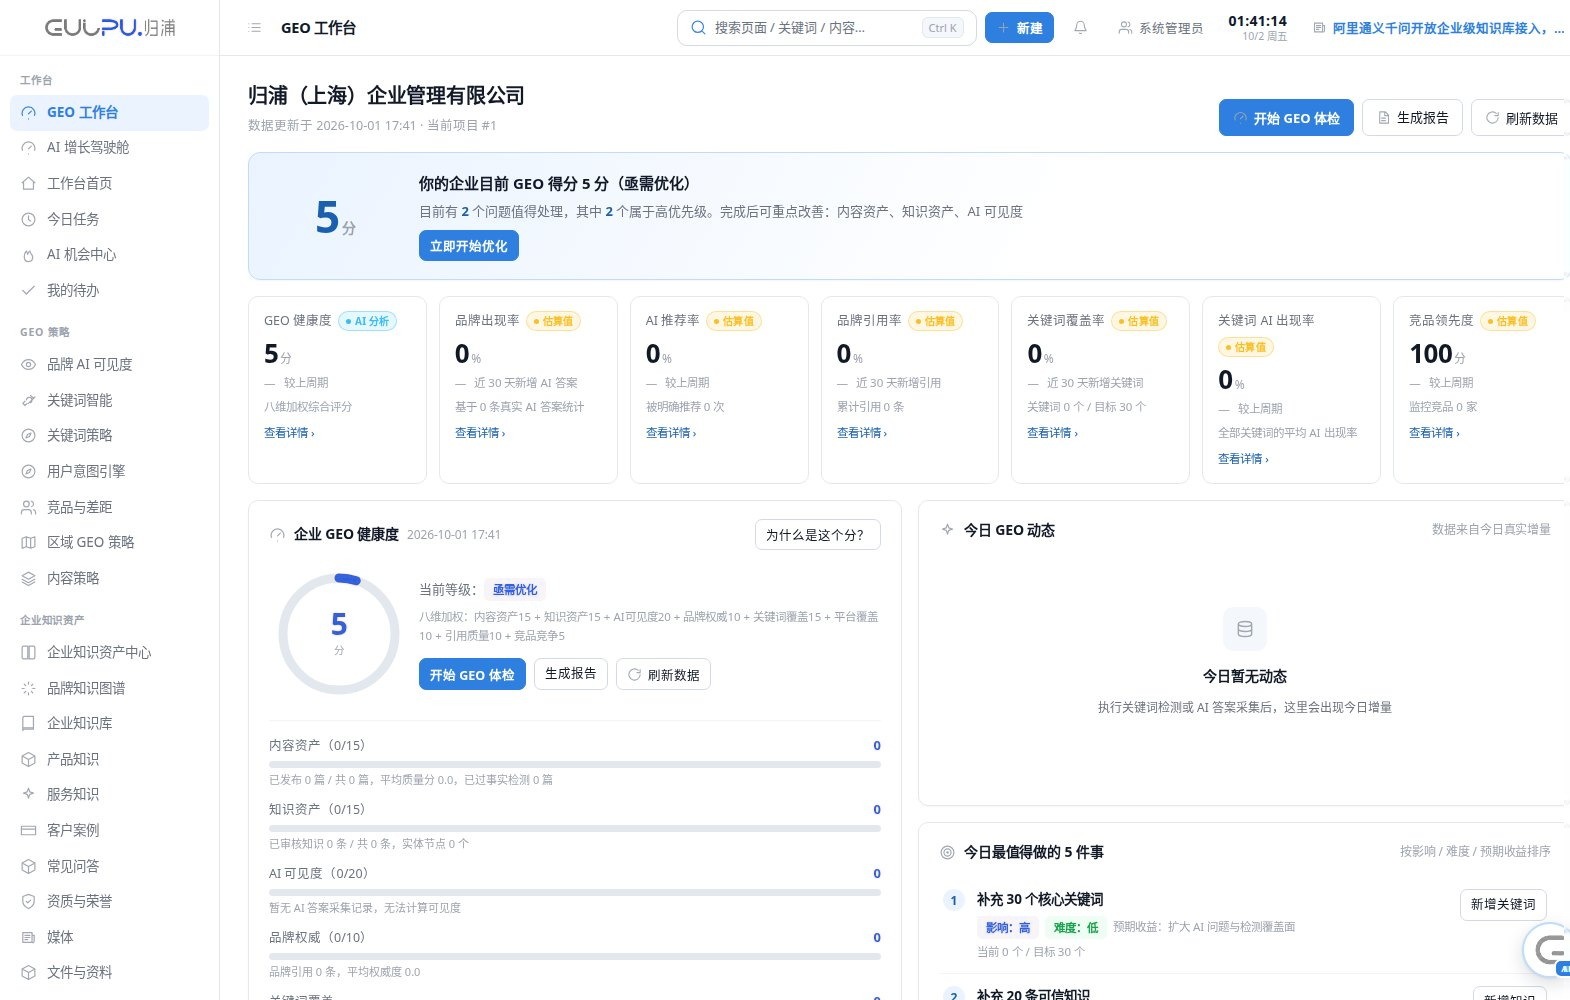Click the top 刷新数据 button
1570x1000 pixels.
tap(1521, 118)
